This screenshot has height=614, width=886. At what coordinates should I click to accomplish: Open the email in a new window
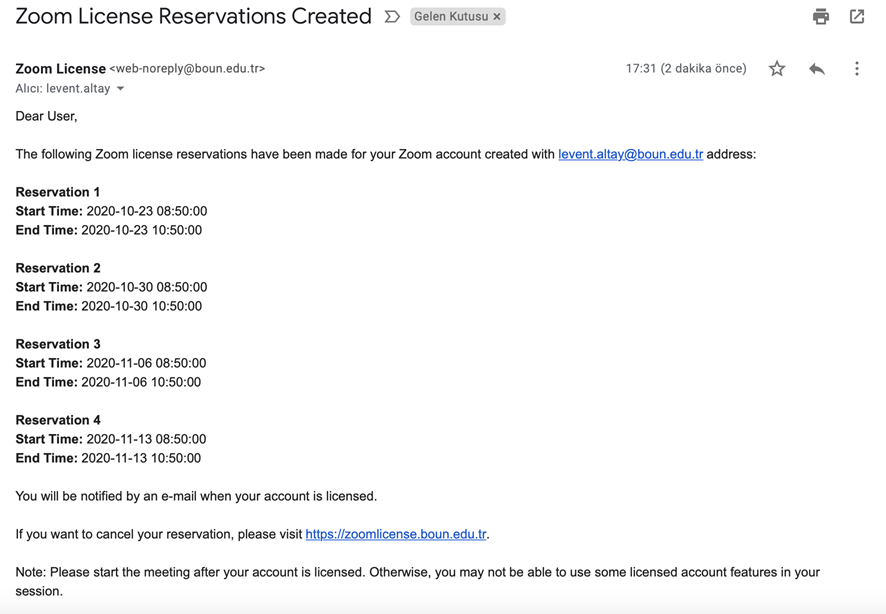(857, 16)
